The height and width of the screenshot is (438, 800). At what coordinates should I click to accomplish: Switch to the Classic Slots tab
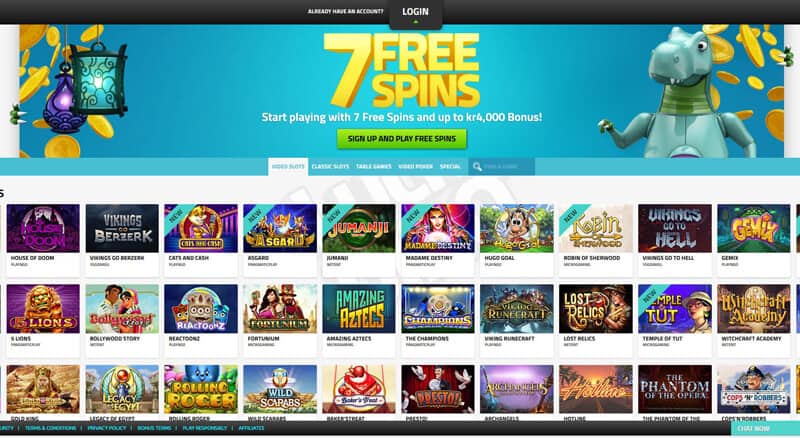tap(330, 166)
